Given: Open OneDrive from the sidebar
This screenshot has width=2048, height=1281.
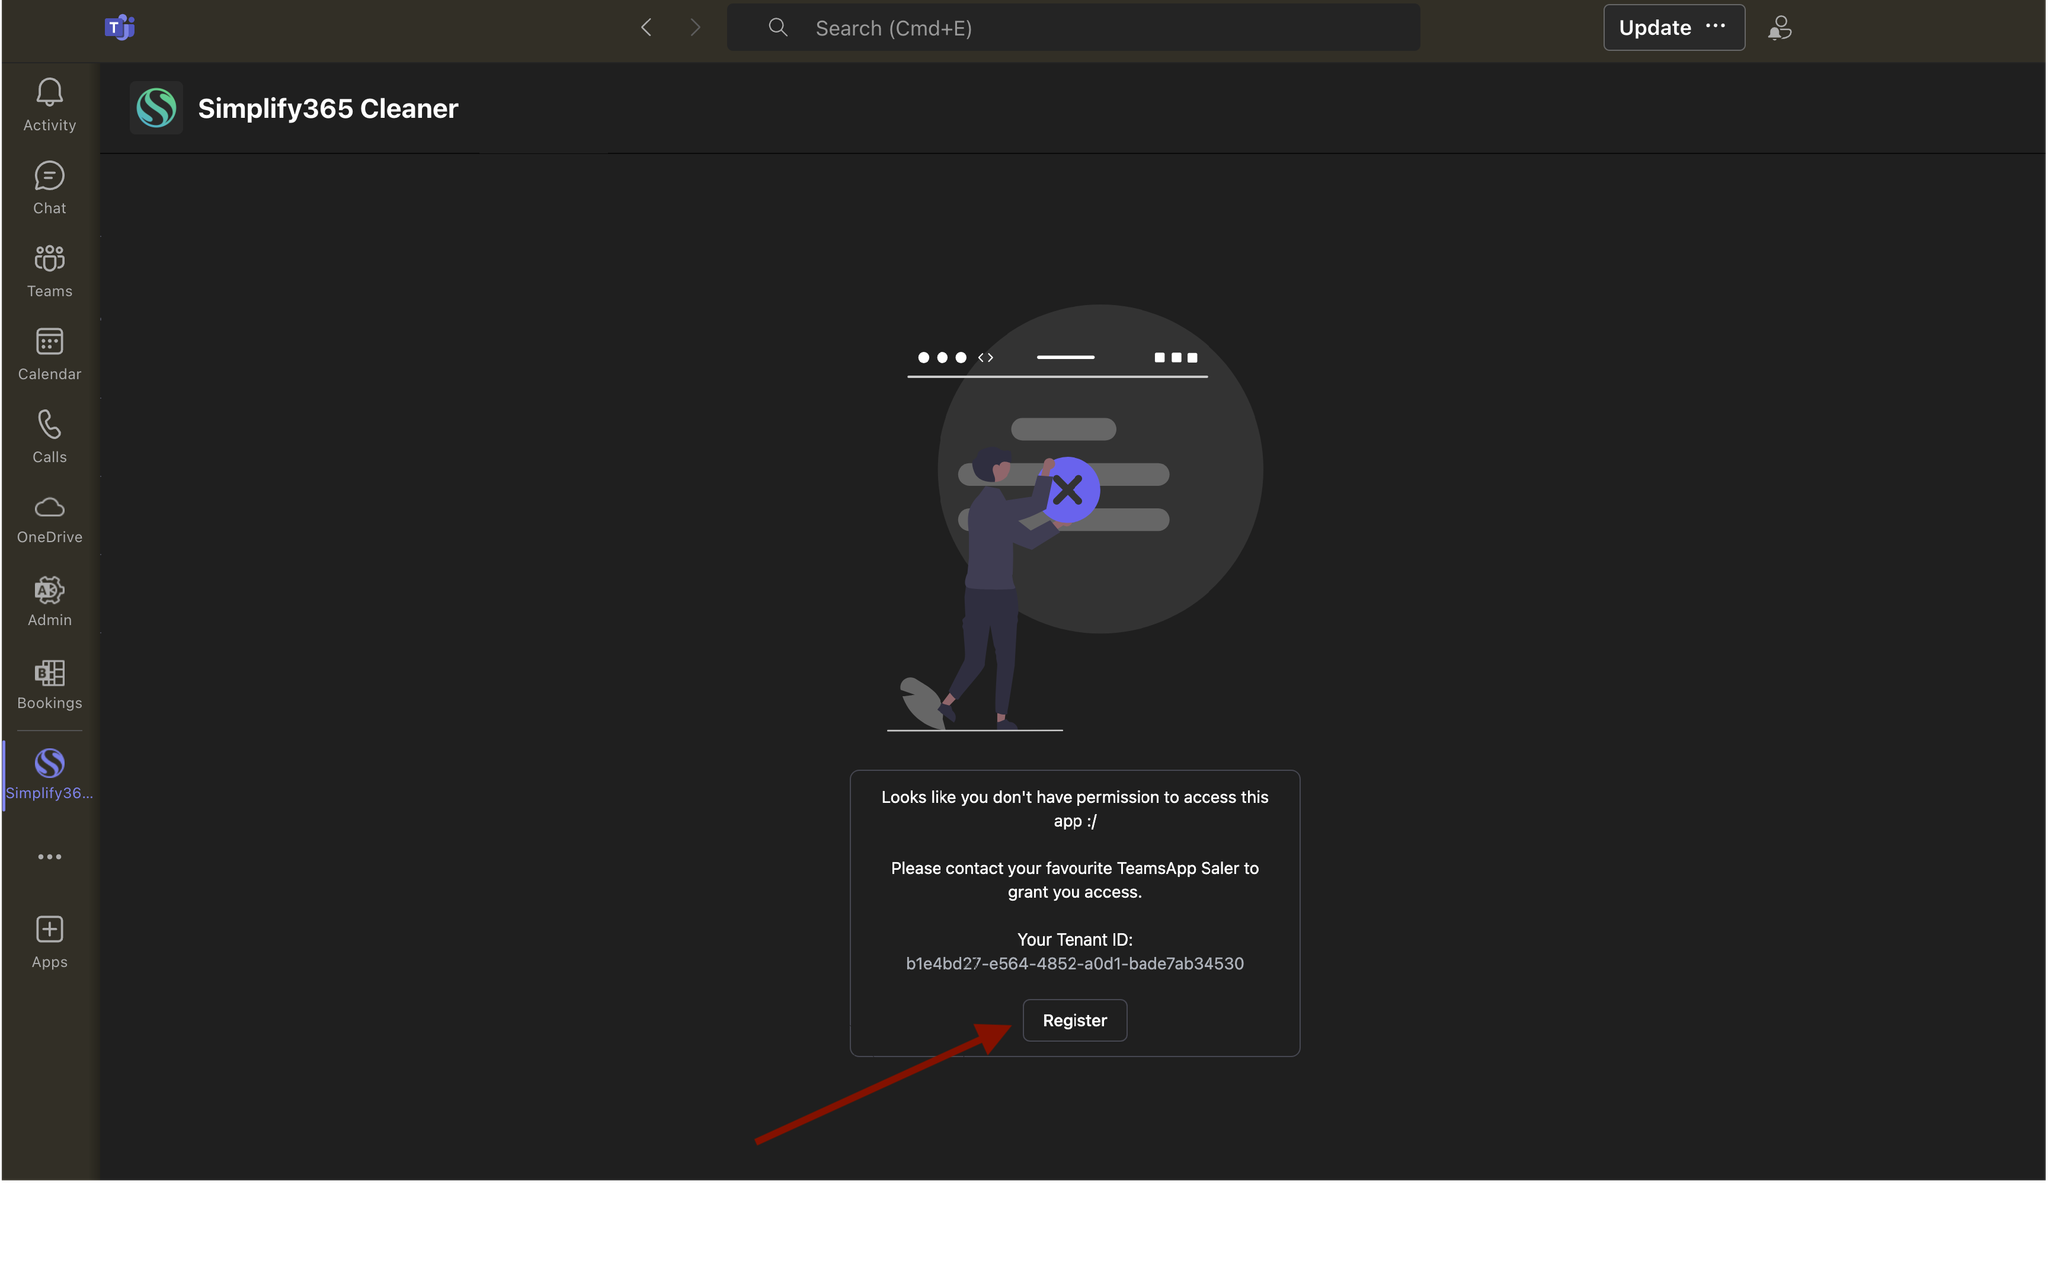Looking at the screenshot, I should (49, 519).
